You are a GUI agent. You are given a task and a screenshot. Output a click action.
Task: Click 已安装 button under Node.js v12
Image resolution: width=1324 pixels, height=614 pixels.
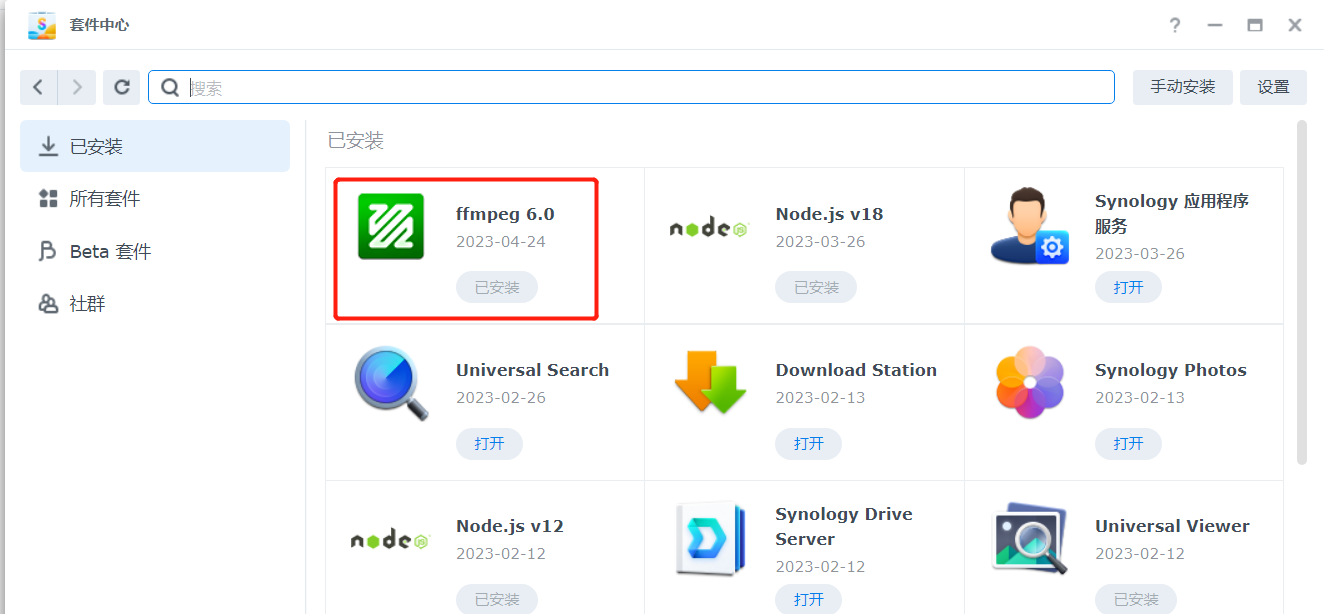coord(497,599)
